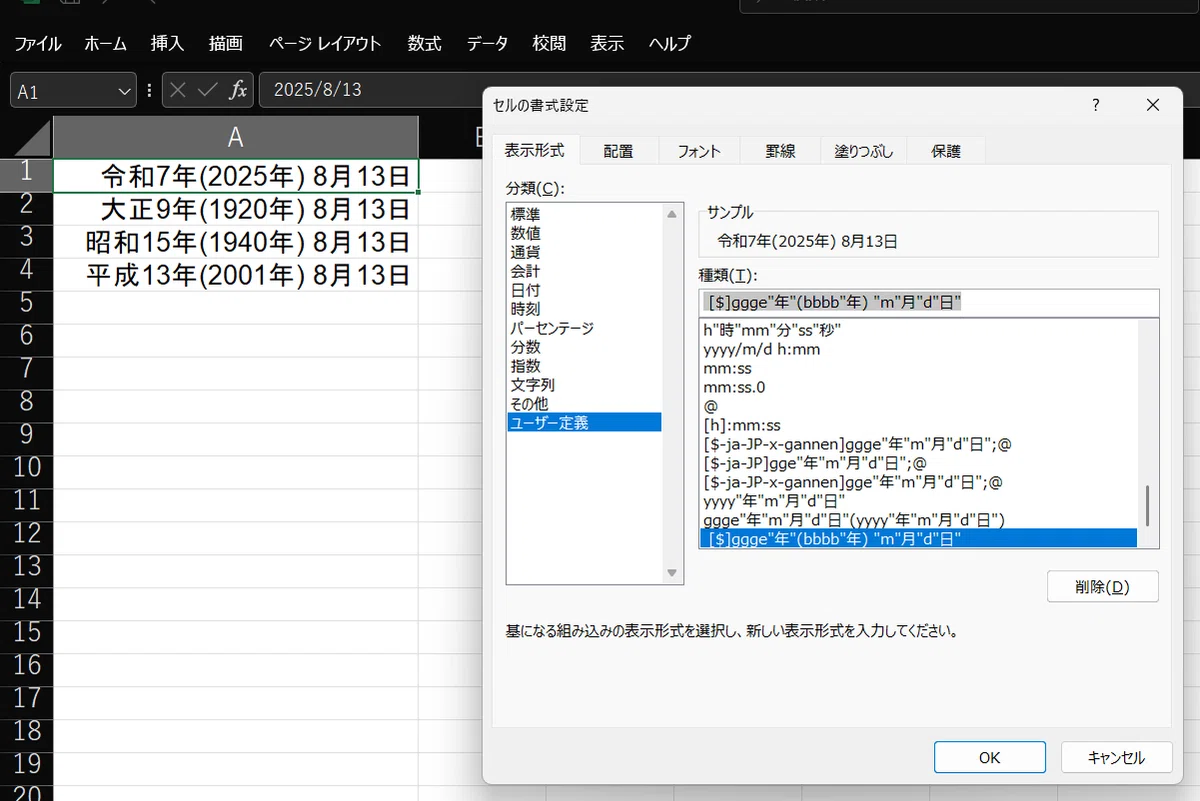Select row 5 header
This screenshot has height=801, width=1200.
26,302
